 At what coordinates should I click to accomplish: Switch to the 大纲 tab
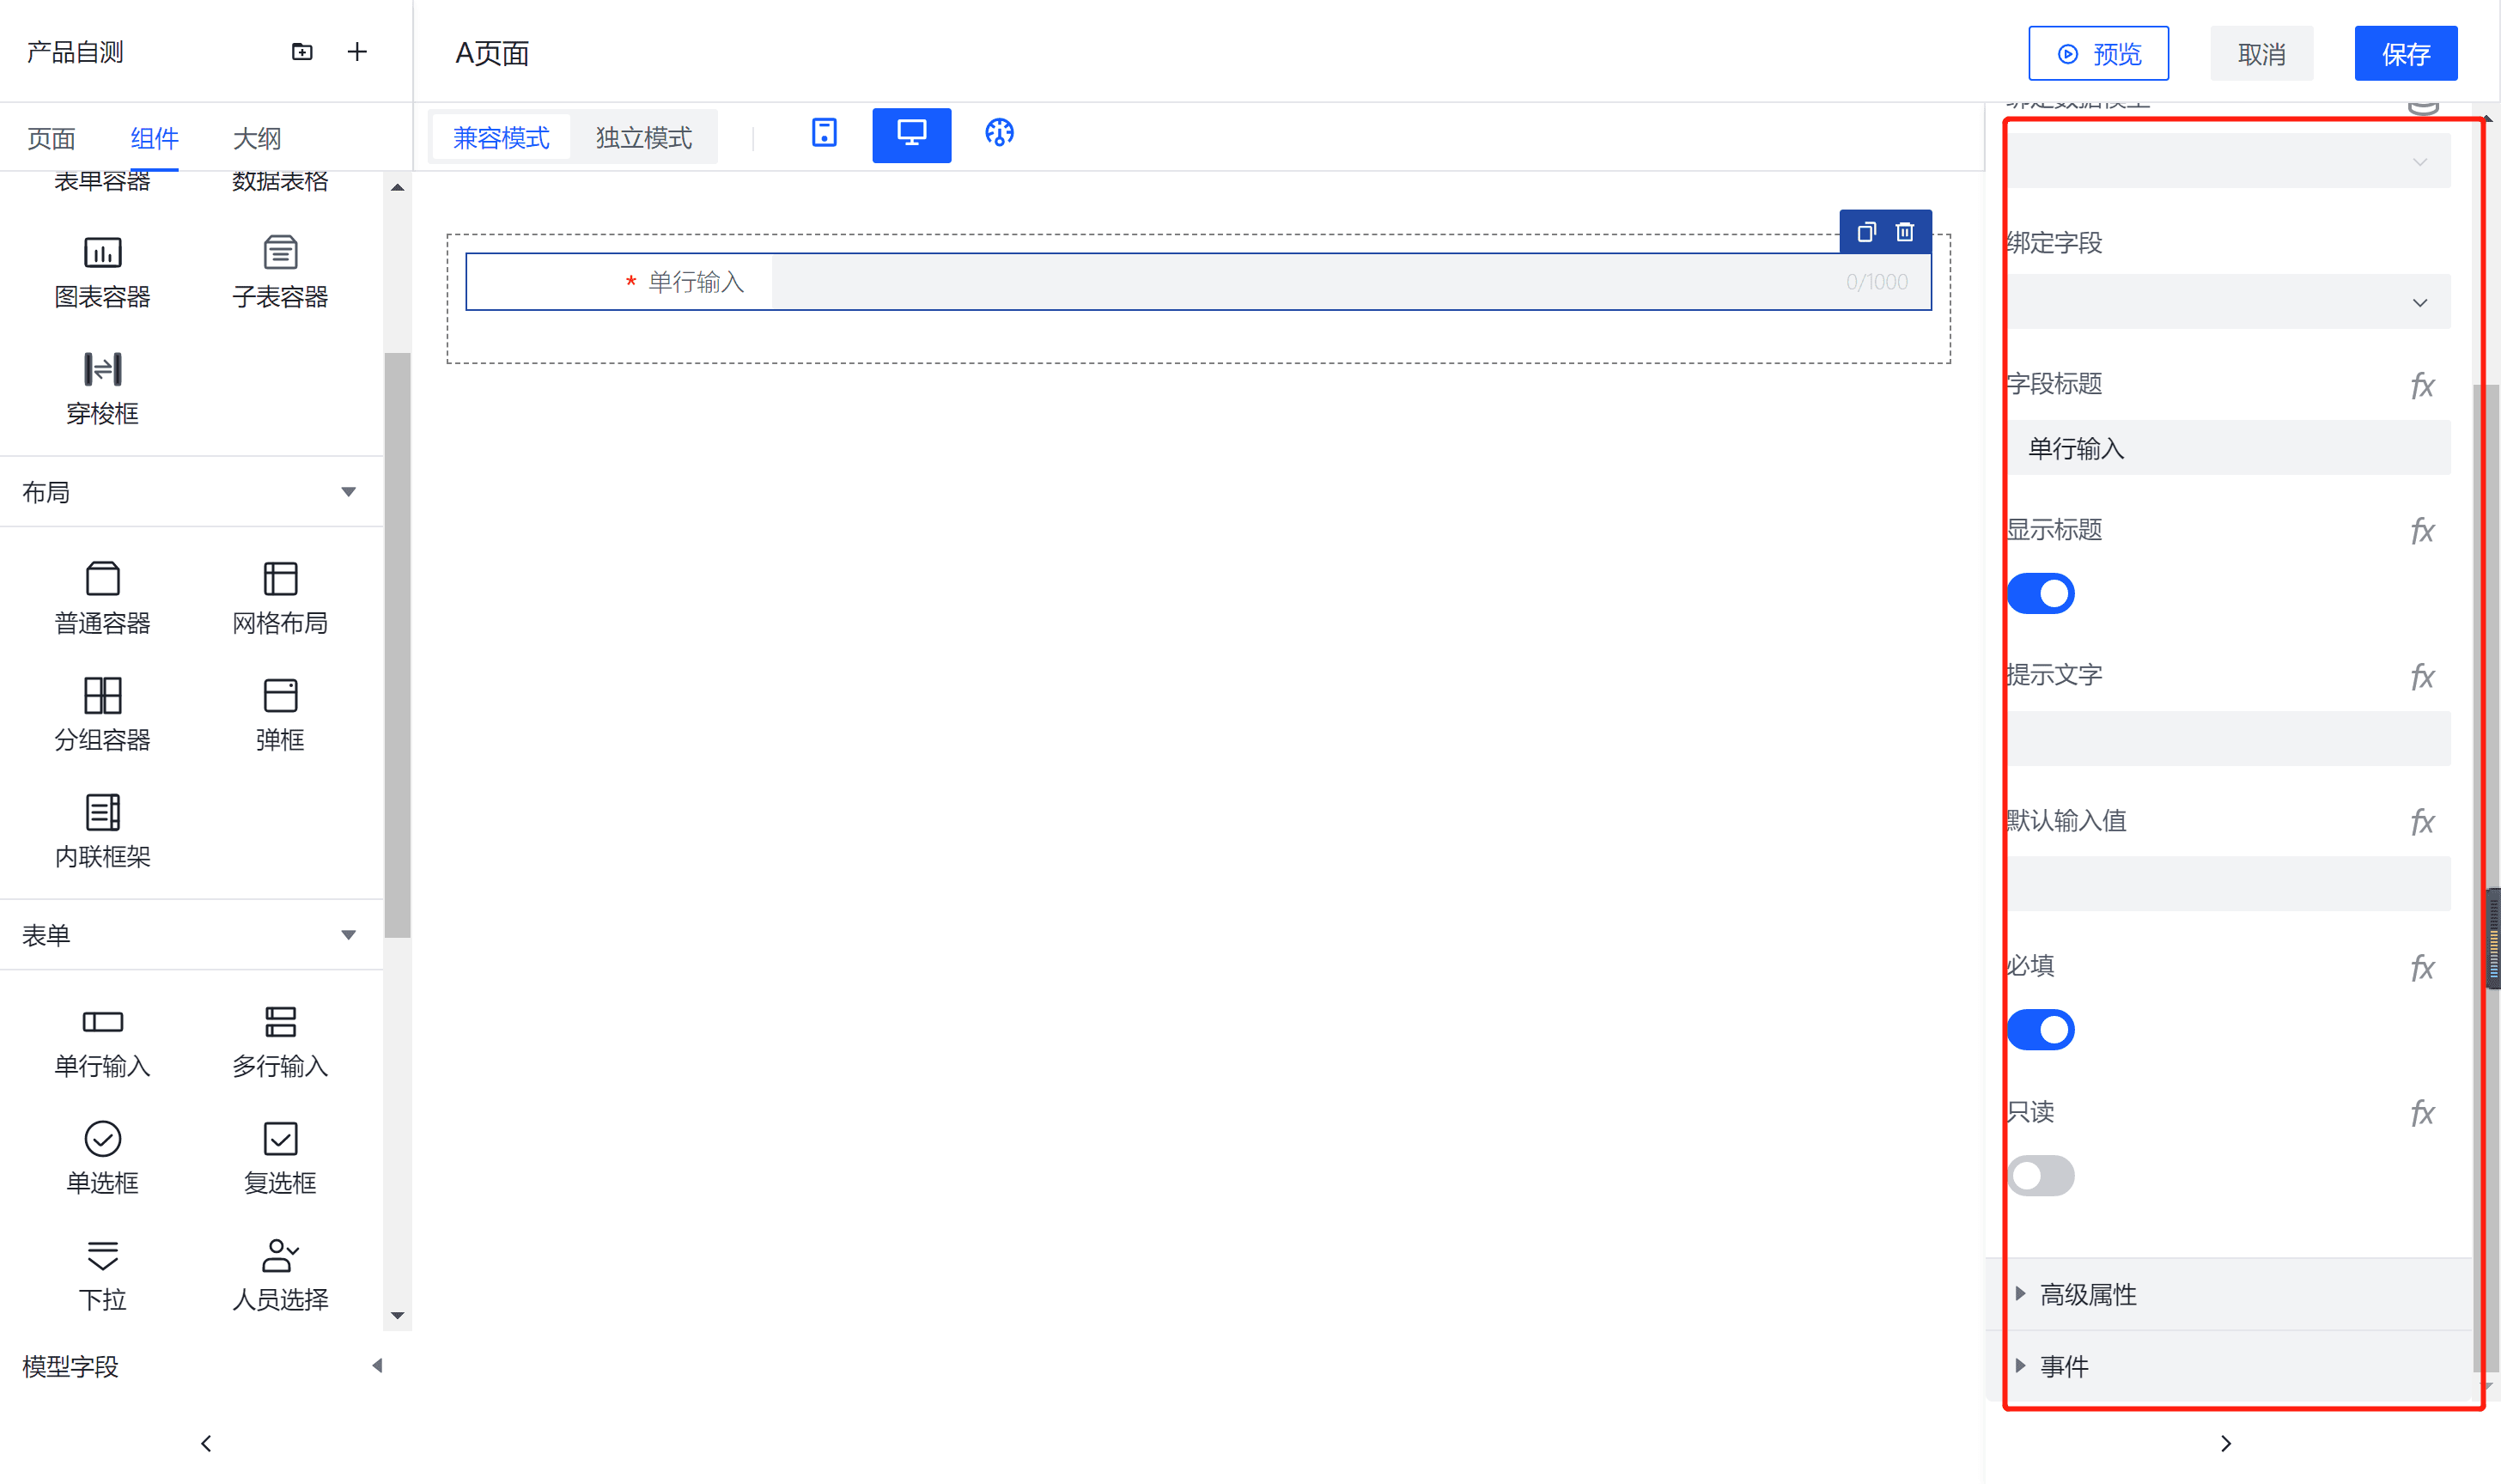click(256, 139)
